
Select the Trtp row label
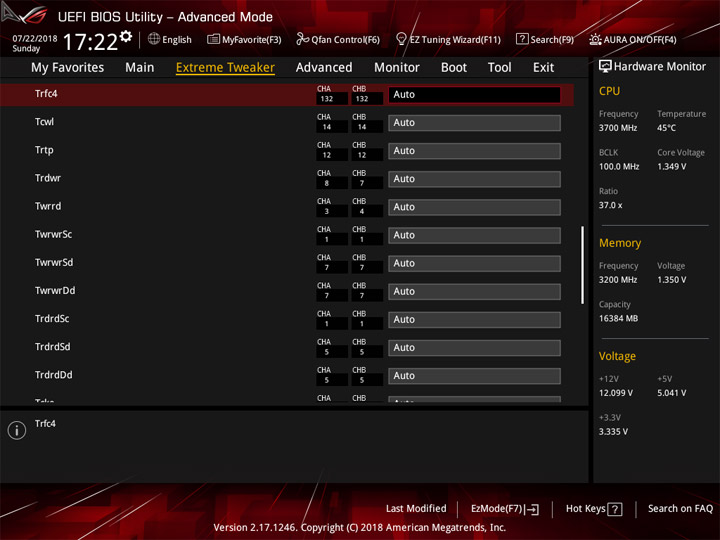pyautogui.click(x=44, y=150)
